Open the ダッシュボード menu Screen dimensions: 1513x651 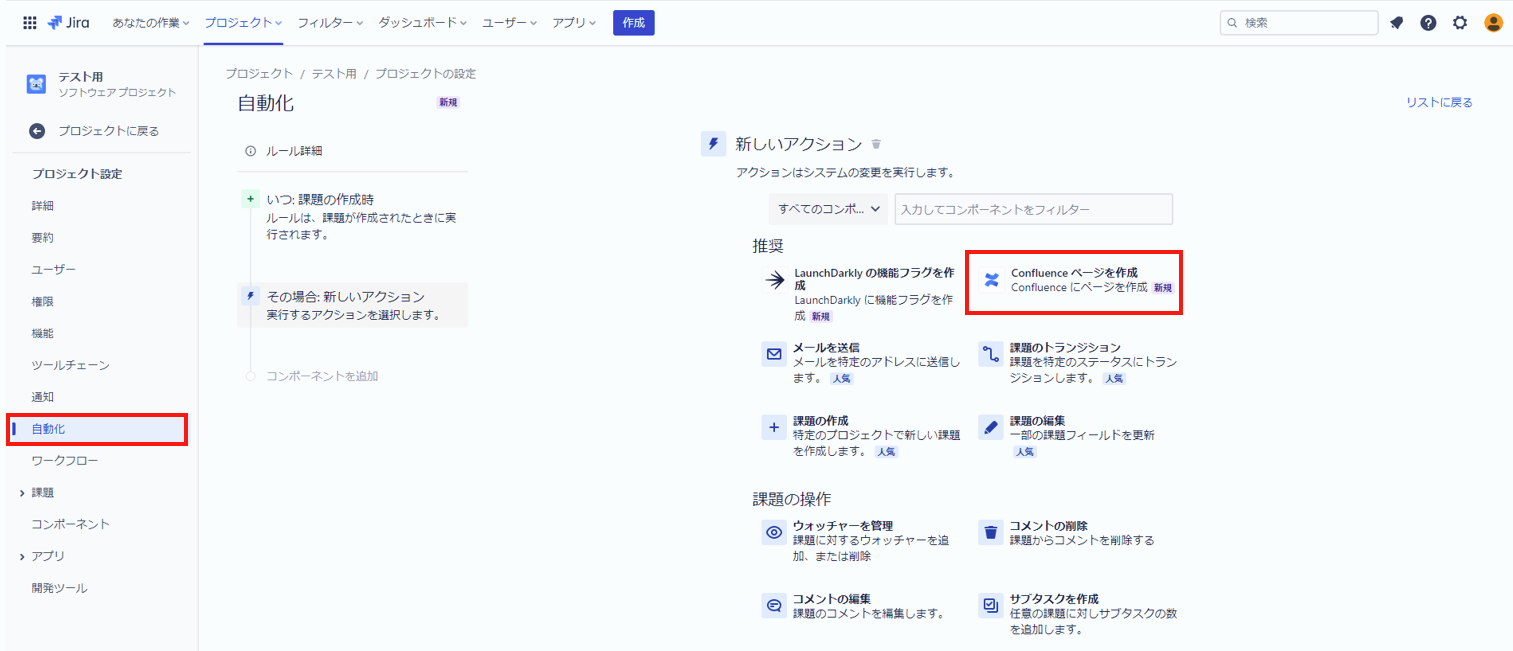click(x=423, y=22)
